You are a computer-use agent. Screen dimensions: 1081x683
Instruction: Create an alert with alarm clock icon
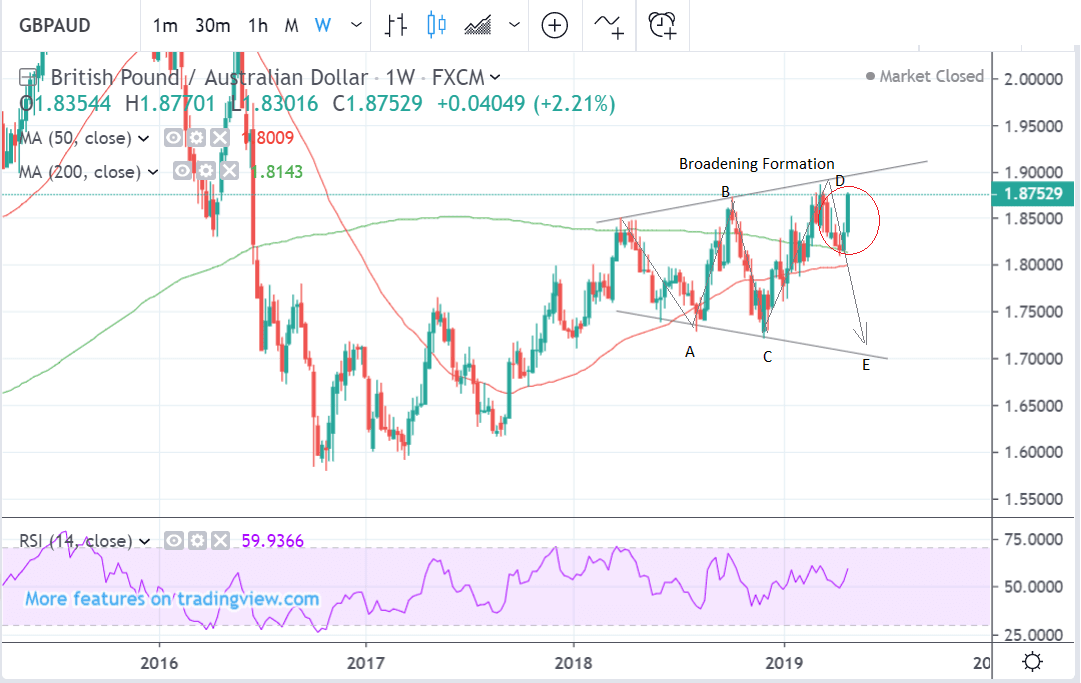point(662,25)
